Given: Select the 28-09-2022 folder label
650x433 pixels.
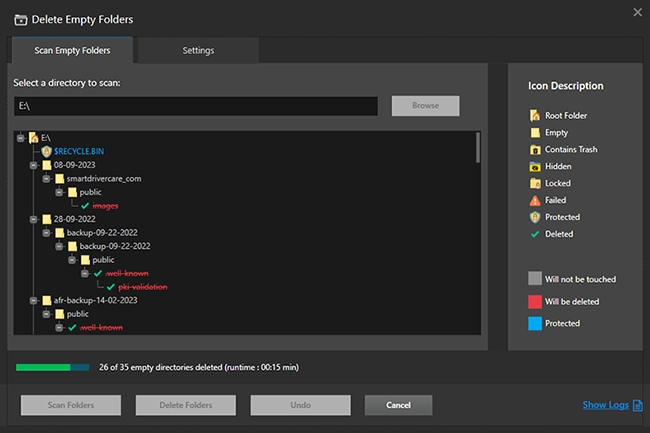Looking at the screenshot, I should coord(74,219).
